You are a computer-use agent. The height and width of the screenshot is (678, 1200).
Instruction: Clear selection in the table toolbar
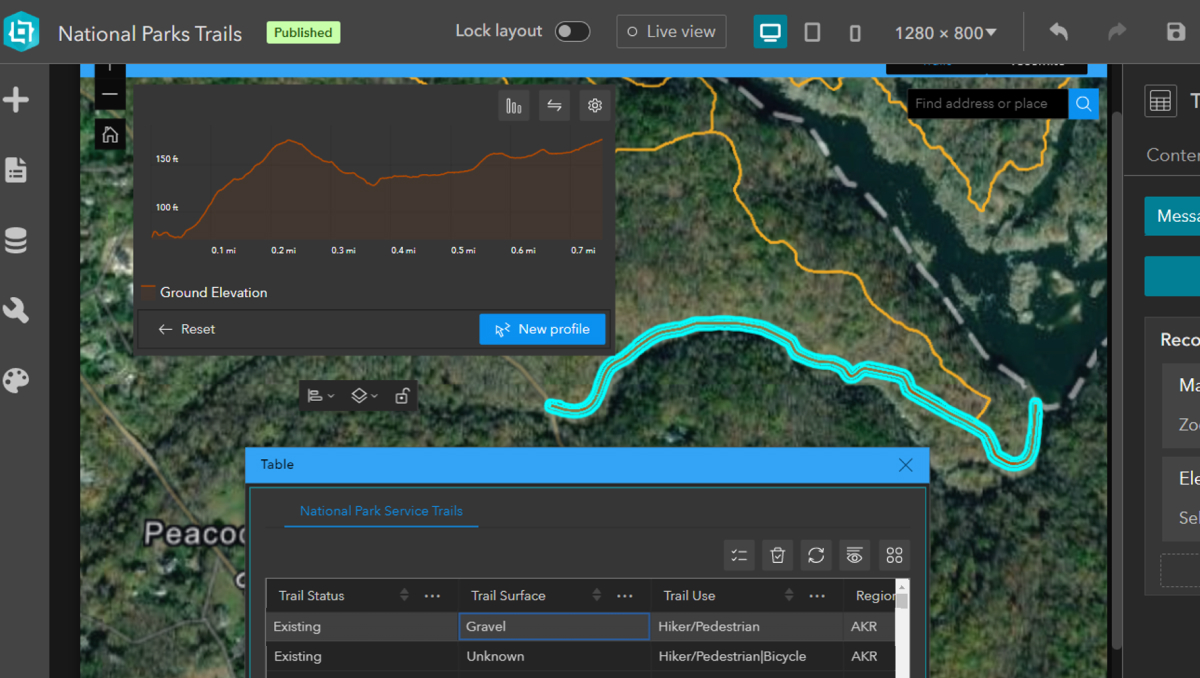(778, 555)
